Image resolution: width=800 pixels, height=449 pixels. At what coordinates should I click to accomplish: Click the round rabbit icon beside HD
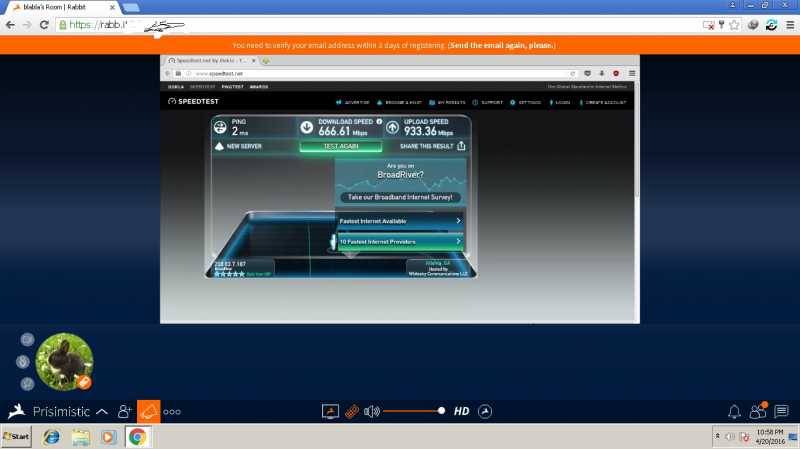[485, 411]
